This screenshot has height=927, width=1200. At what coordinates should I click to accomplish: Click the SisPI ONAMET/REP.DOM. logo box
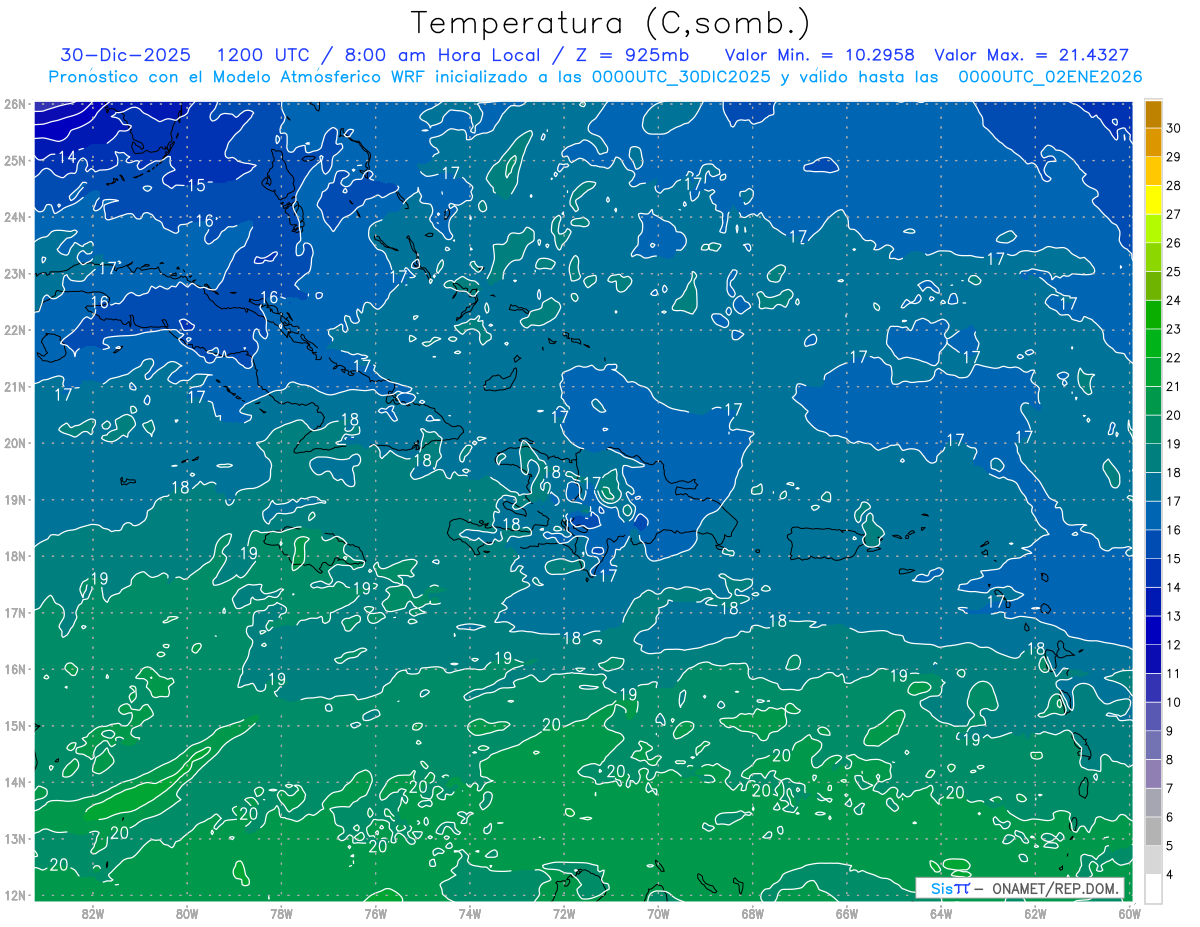1019,888
